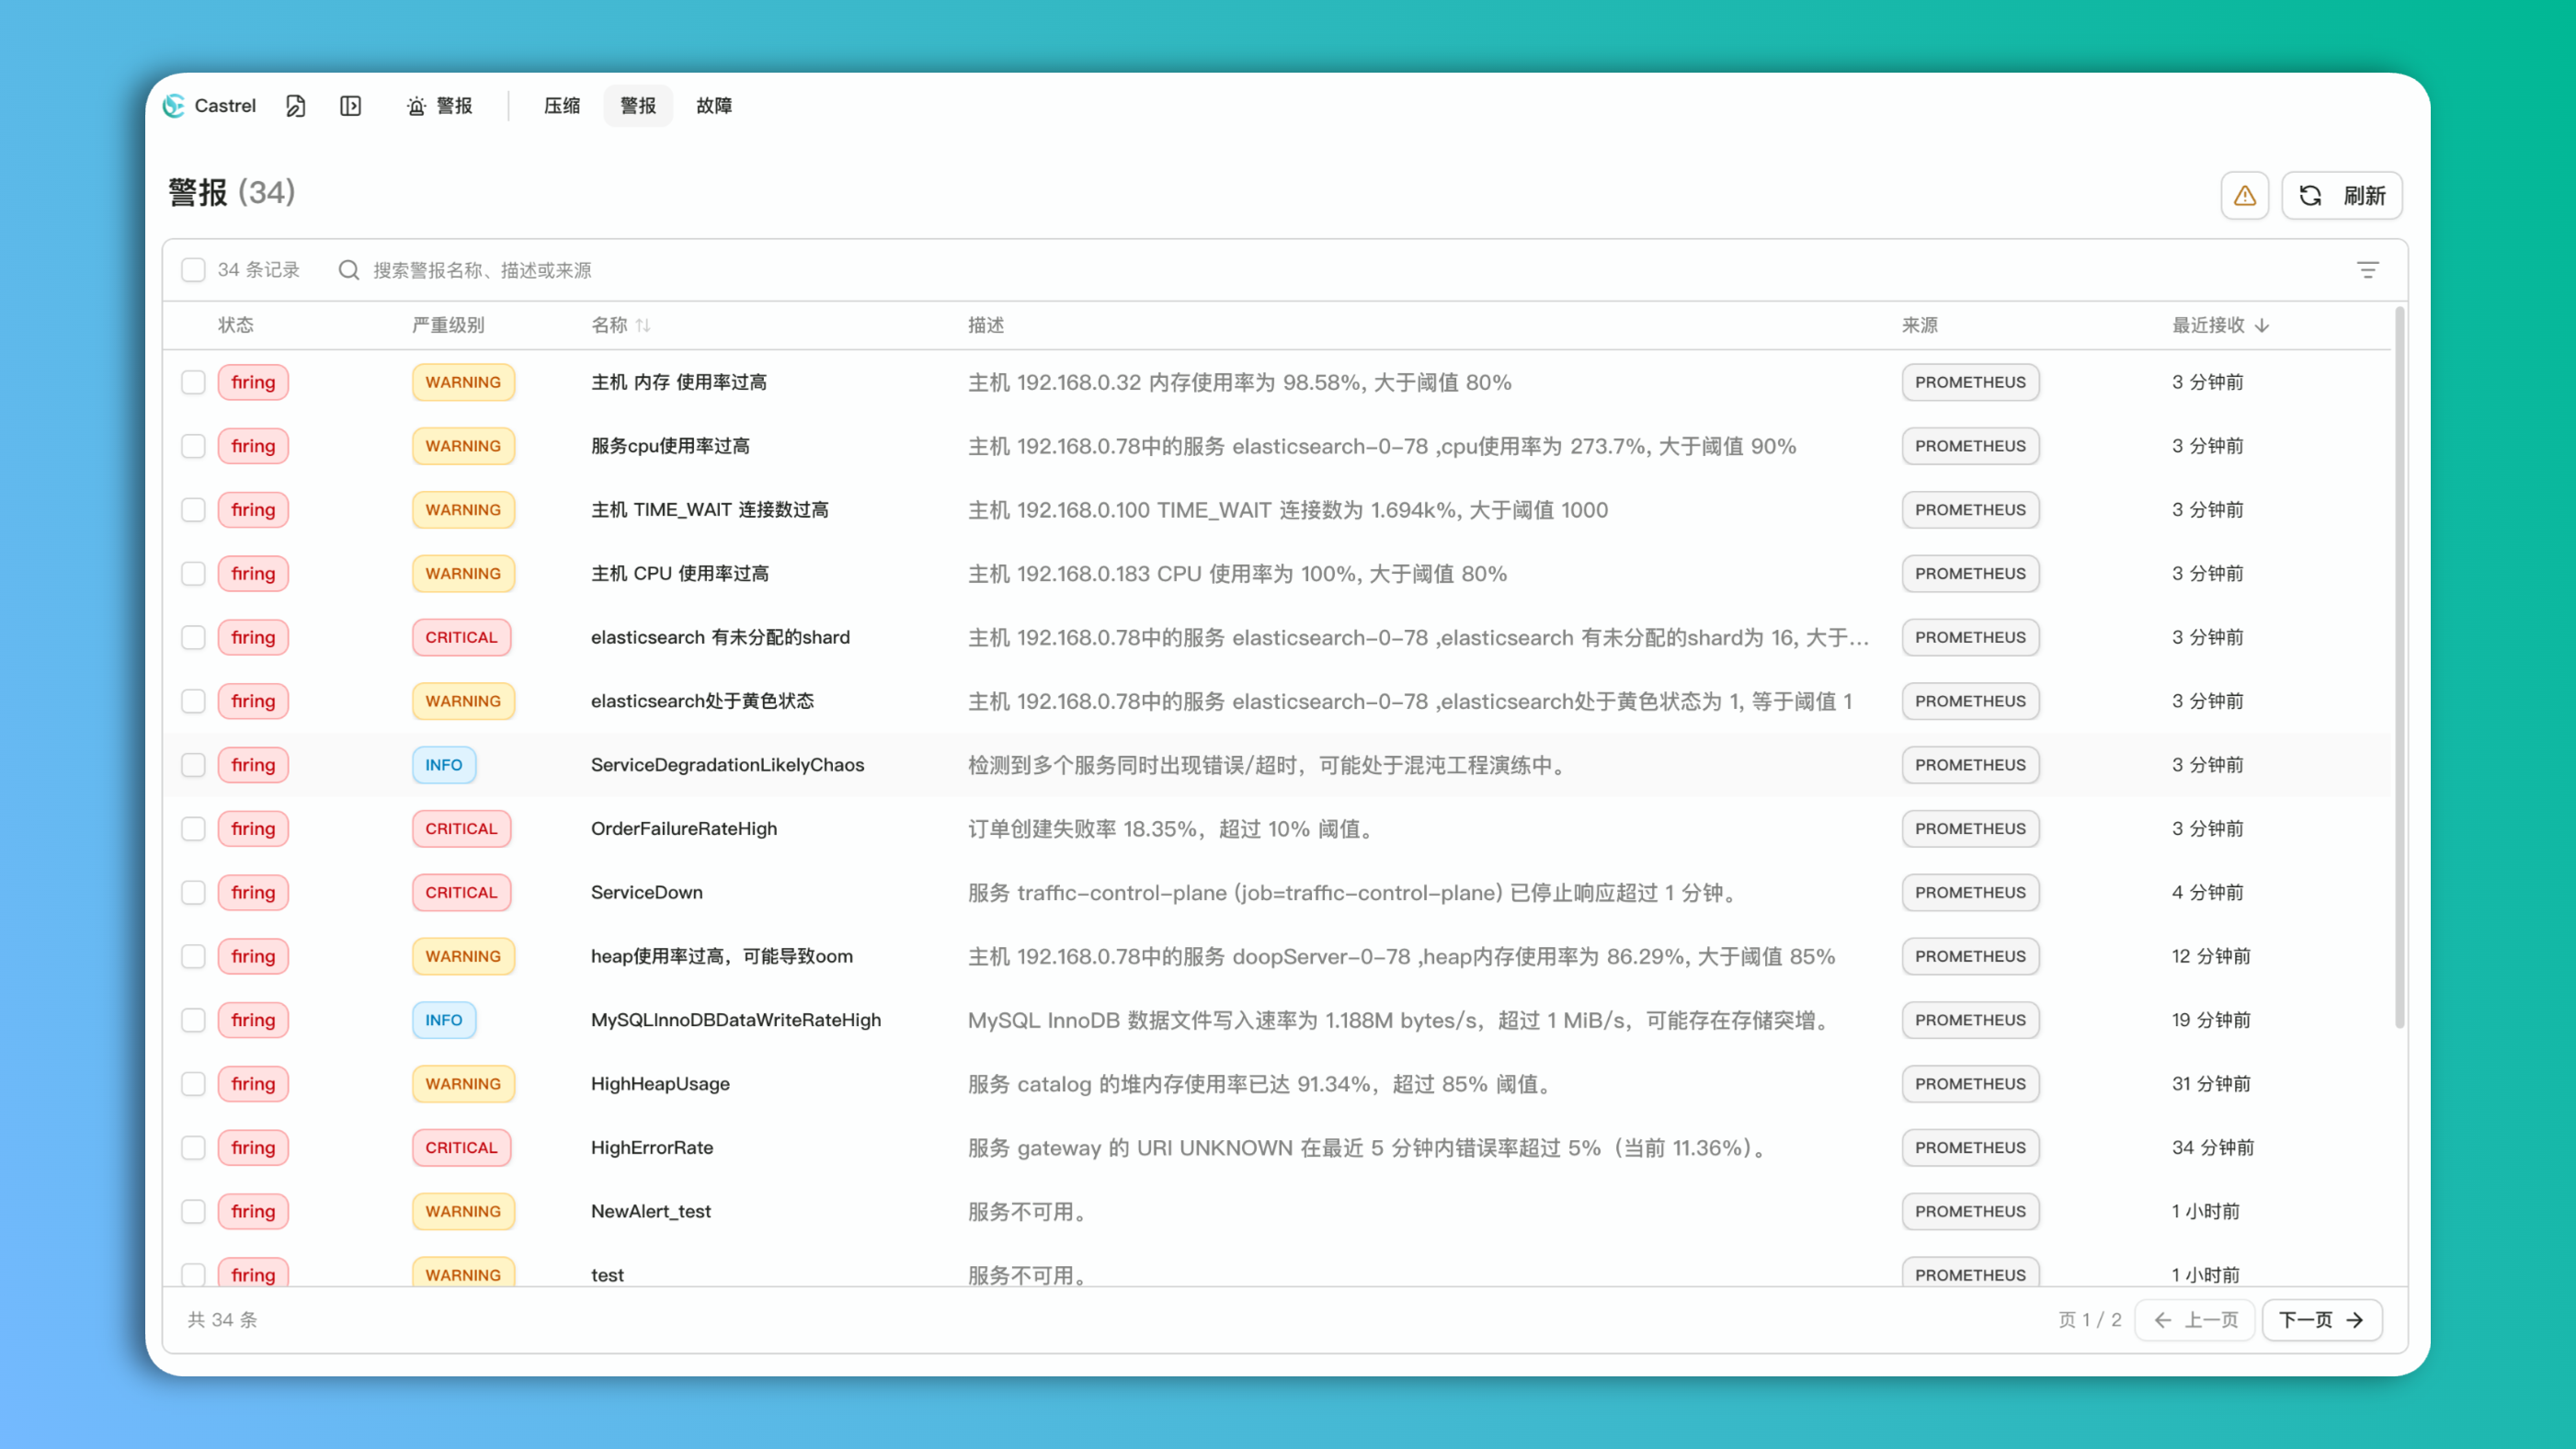Click the 34 分钟前 timestamp
This screenshot has width=2576, height=1449.
[2212, 1148]
